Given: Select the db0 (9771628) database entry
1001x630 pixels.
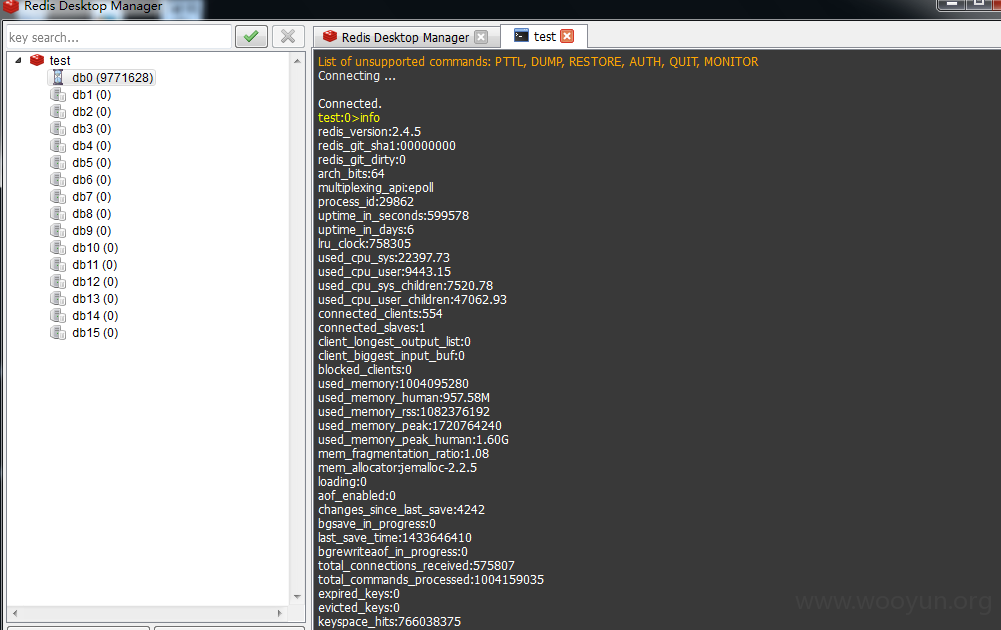Looking at the screenshot, I should click(112, 77).
